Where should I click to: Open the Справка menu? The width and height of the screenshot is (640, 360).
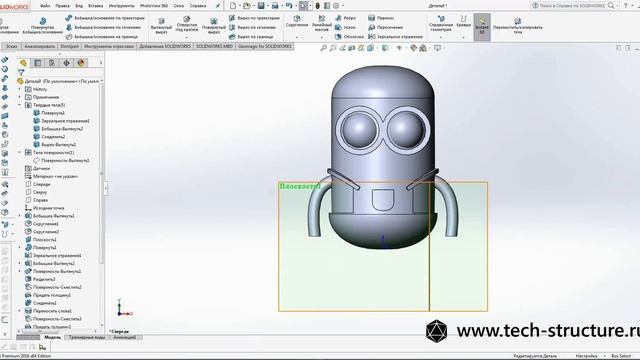(x=198, y=6)
